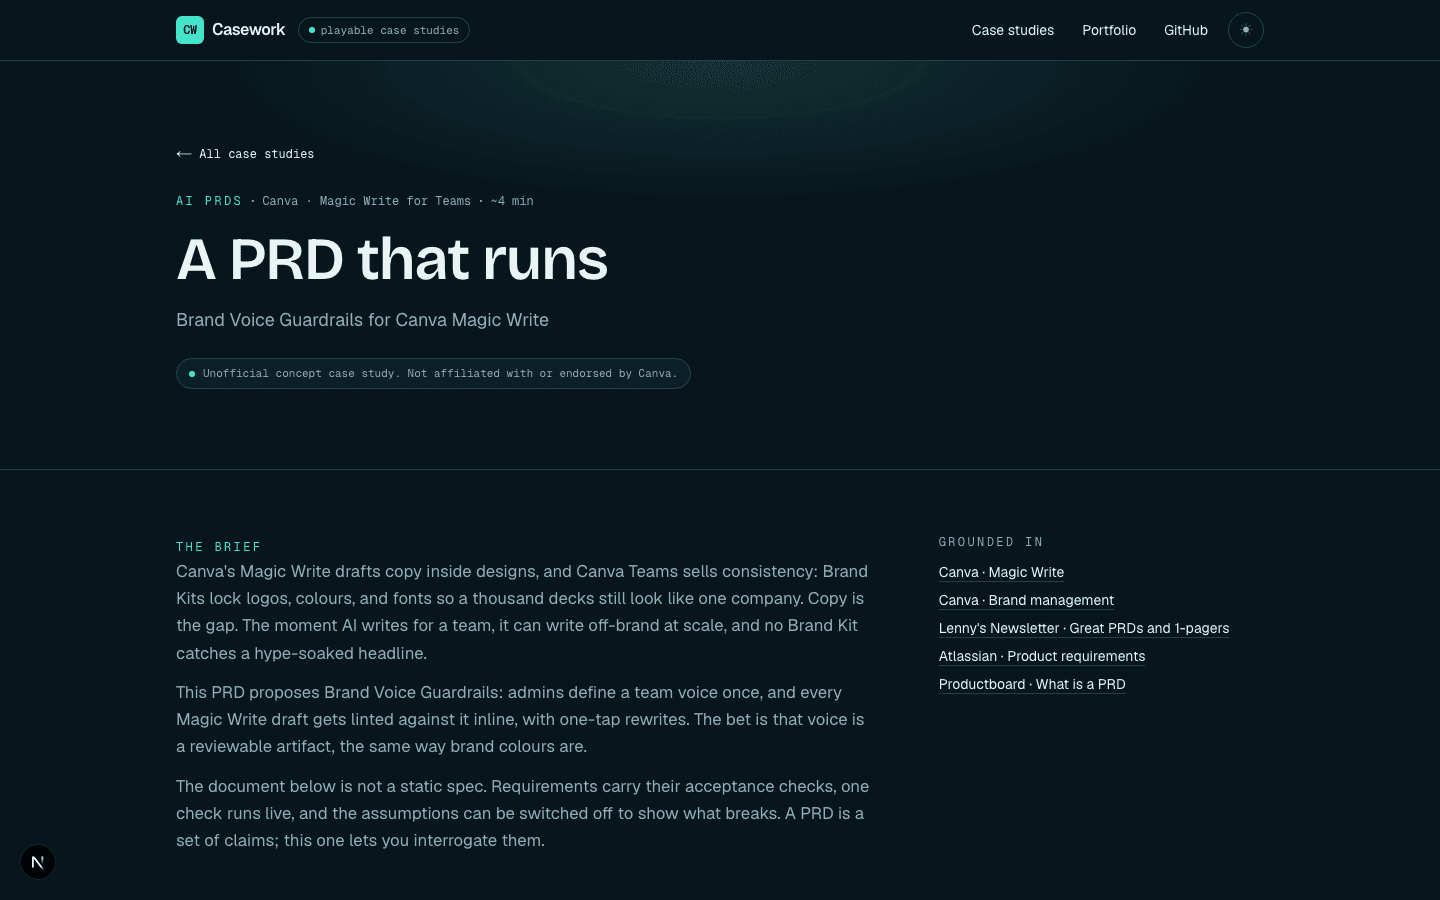Open the Canva · Brand management link
This screenshot has height=900, width=1440.
pyautogui.click(x=1026, y=600)
